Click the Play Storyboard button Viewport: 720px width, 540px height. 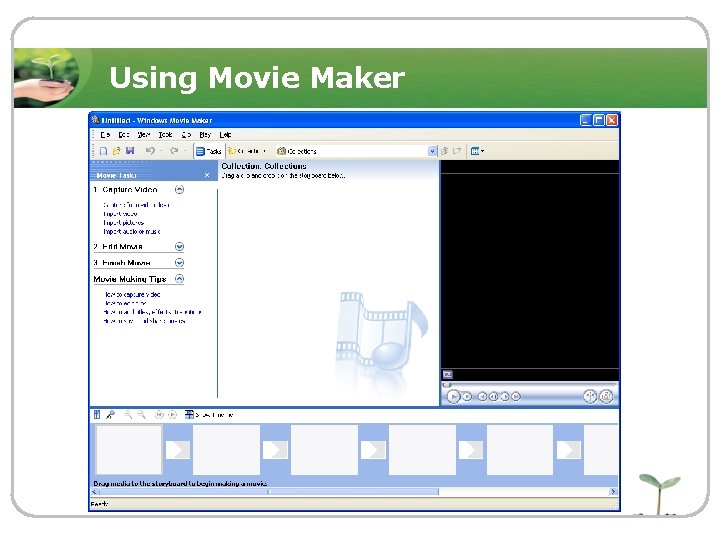click(172, 415)
